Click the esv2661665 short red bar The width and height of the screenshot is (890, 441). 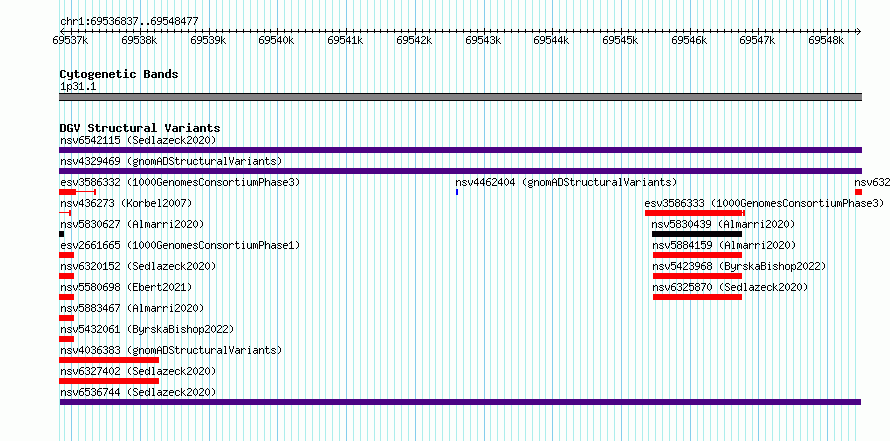pyautogui.click(x=66, y=255)
